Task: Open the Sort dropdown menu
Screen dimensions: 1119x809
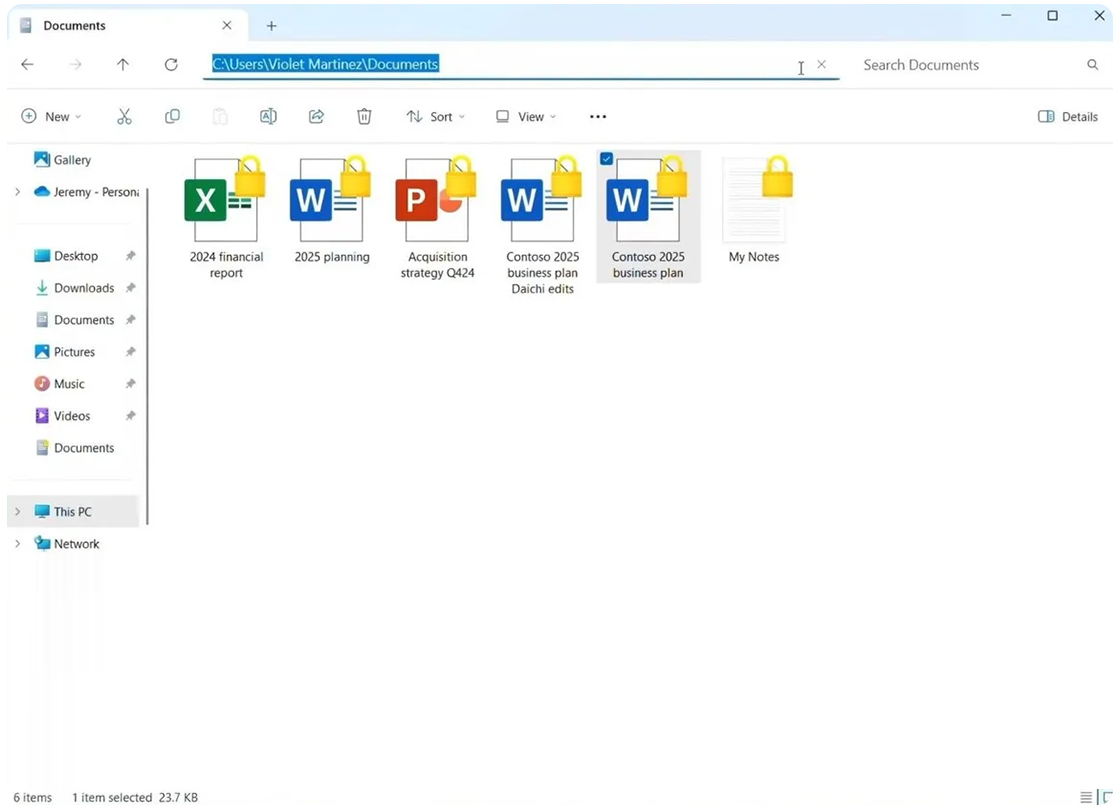Action: pyautogui.click(x=435, y=117)
